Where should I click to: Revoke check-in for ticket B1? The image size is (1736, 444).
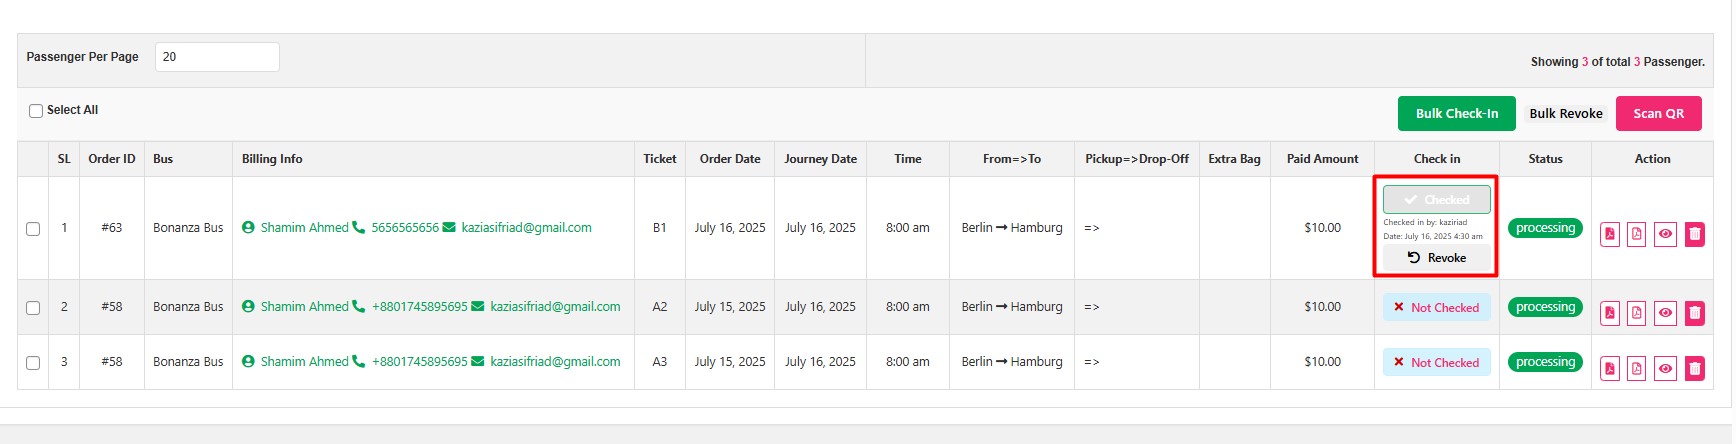coord(1437,258)
